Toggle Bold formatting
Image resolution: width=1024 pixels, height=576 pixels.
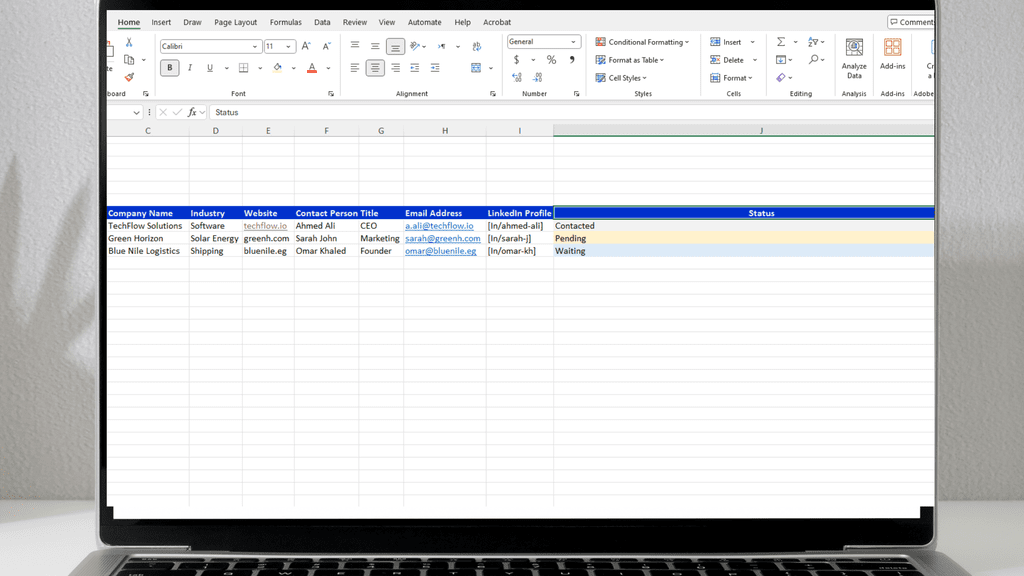(x=170, y=68)
